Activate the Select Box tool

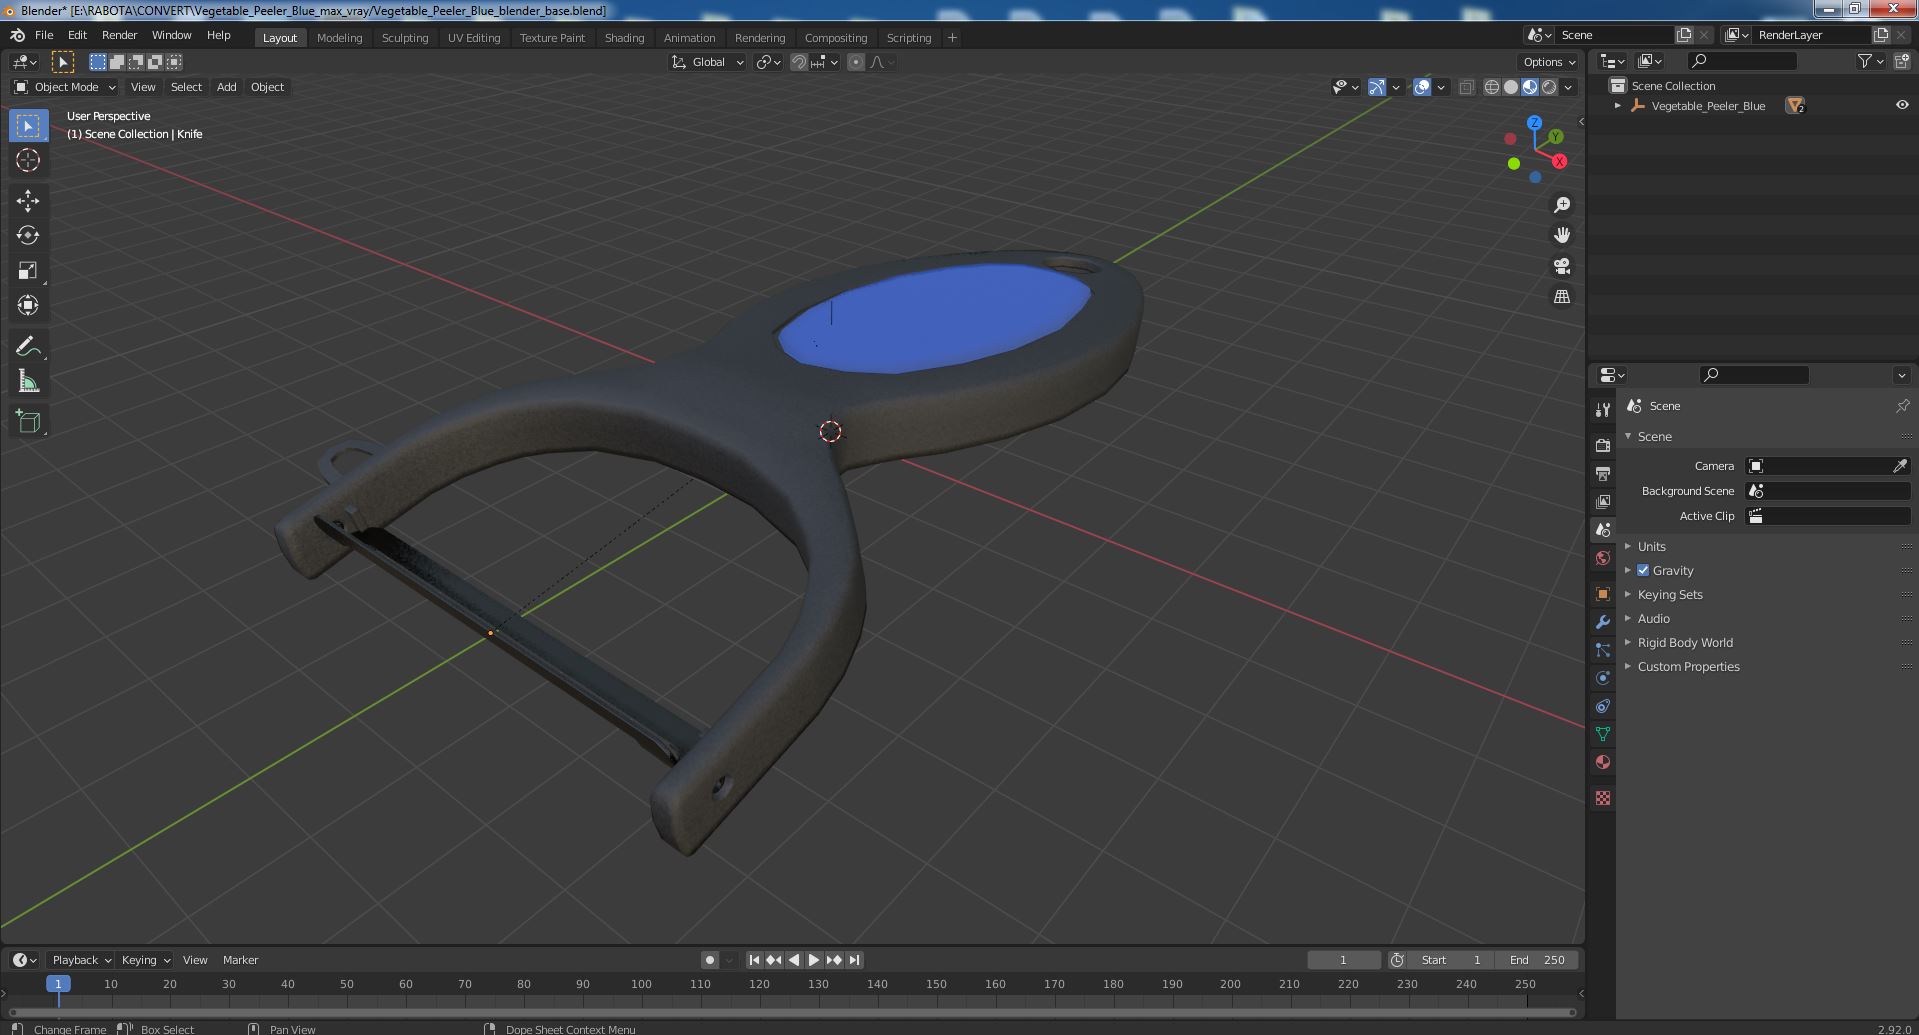coord(28,125)
